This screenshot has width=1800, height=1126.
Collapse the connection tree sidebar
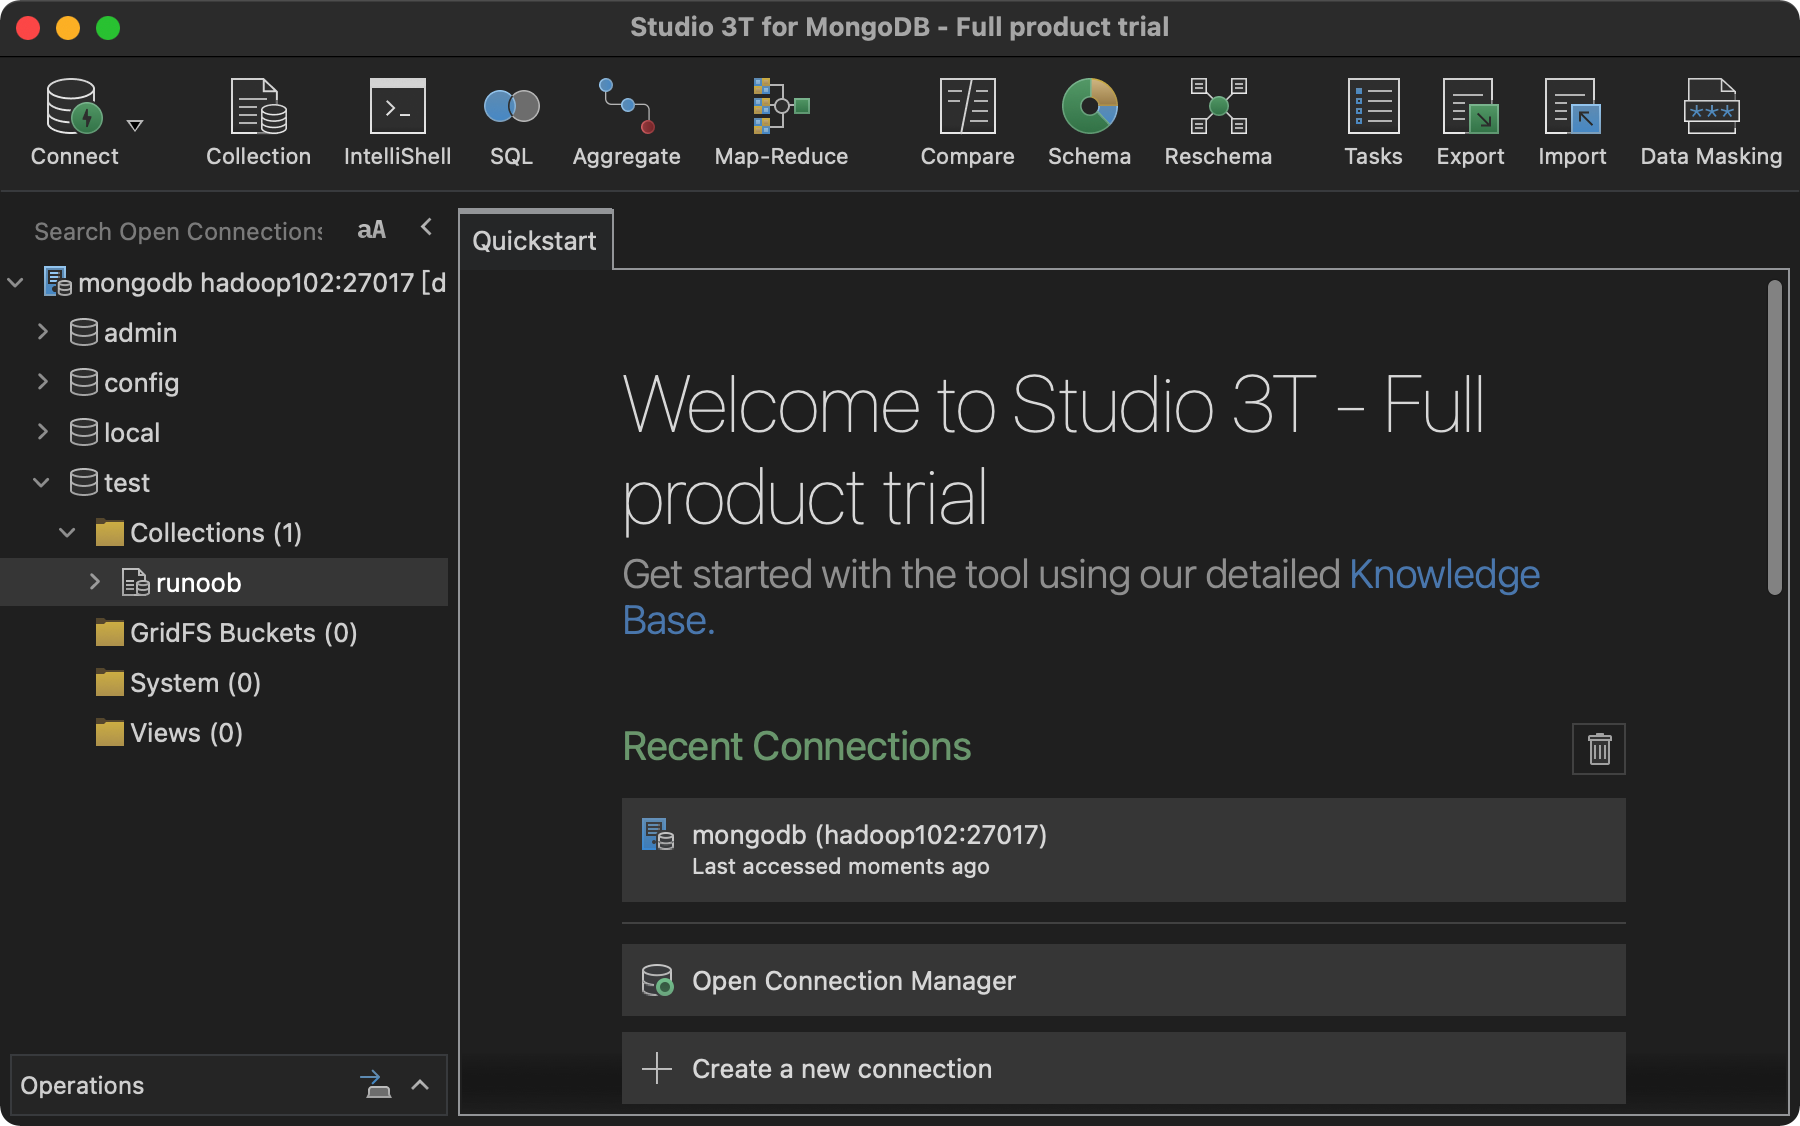tap(427, 227)
